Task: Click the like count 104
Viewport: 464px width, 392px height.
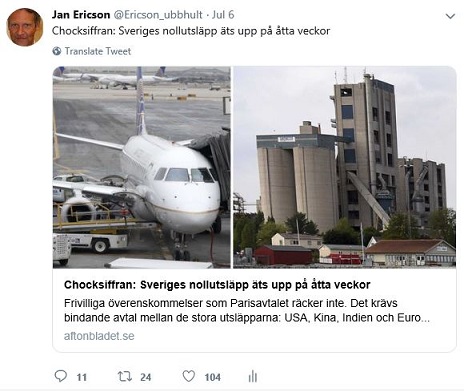Action: [212, 377]
